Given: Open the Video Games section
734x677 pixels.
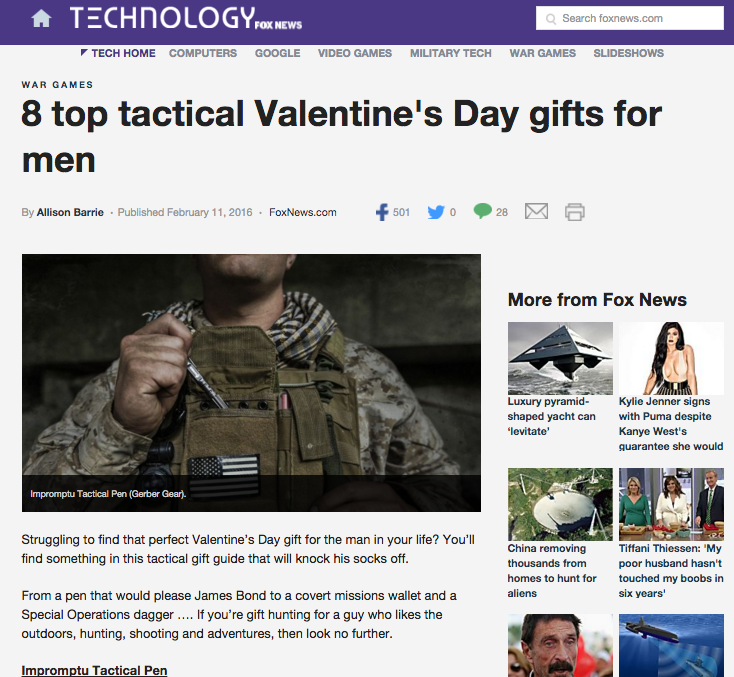Looking at the screenshot, I should pyautogui.click(x=355, y=53).
